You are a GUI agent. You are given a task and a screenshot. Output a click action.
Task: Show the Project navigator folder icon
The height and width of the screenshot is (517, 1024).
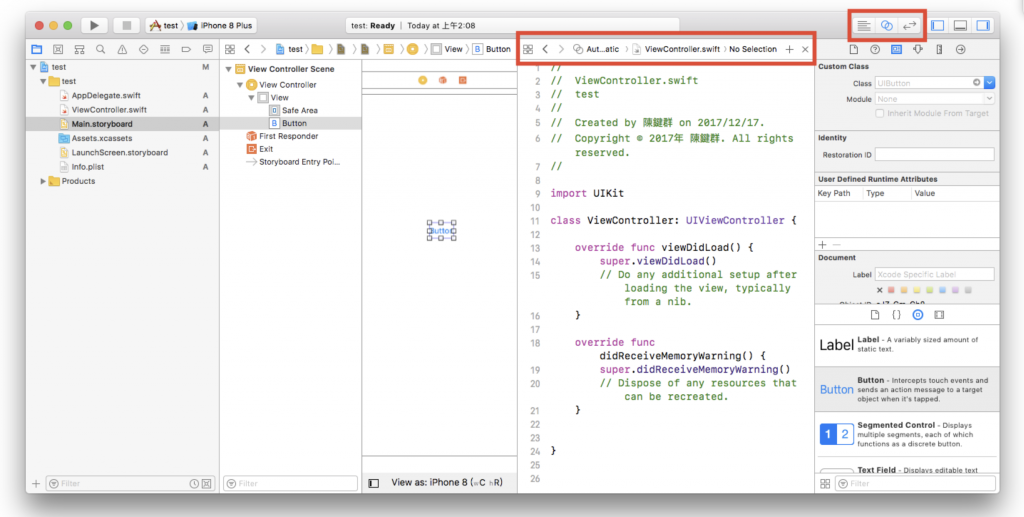[37, 49]
